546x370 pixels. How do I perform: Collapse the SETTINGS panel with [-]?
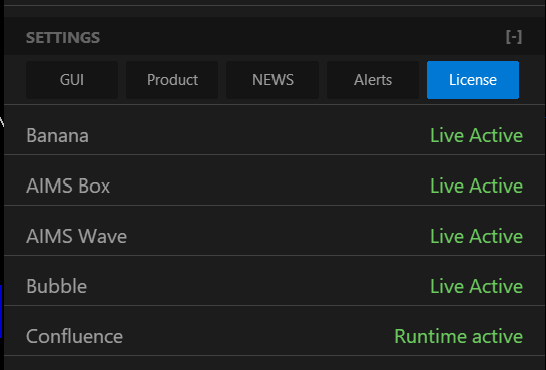coord(514,37)
